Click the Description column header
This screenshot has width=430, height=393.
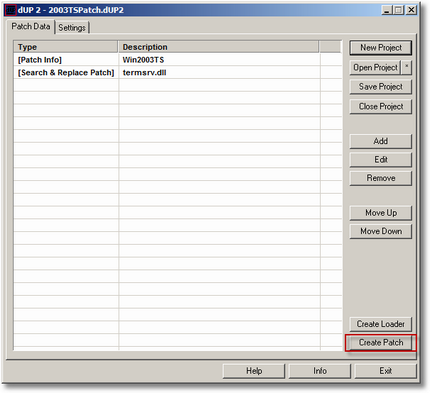pos(219,47)
